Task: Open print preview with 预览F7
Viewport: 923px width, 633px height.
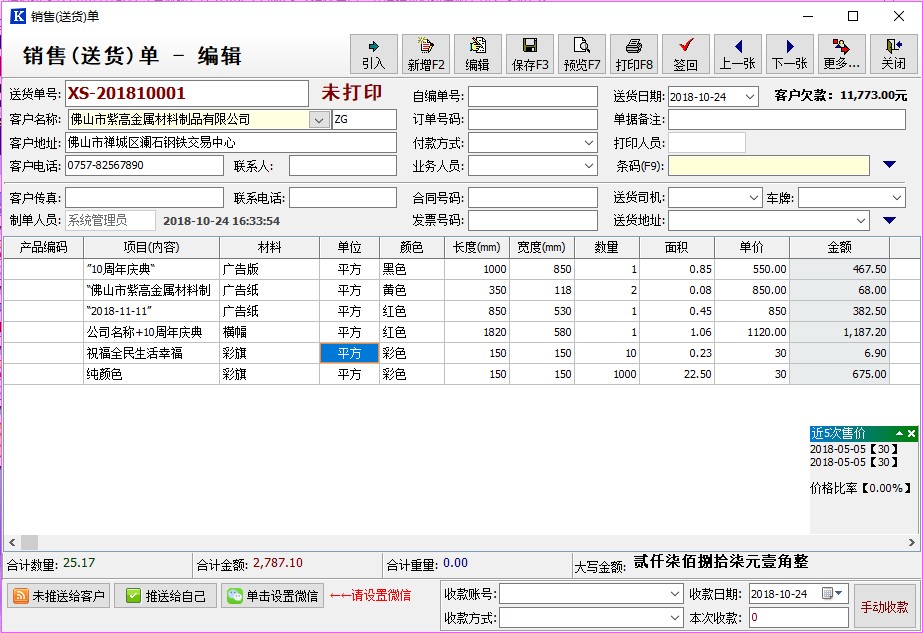Action: 582,54
